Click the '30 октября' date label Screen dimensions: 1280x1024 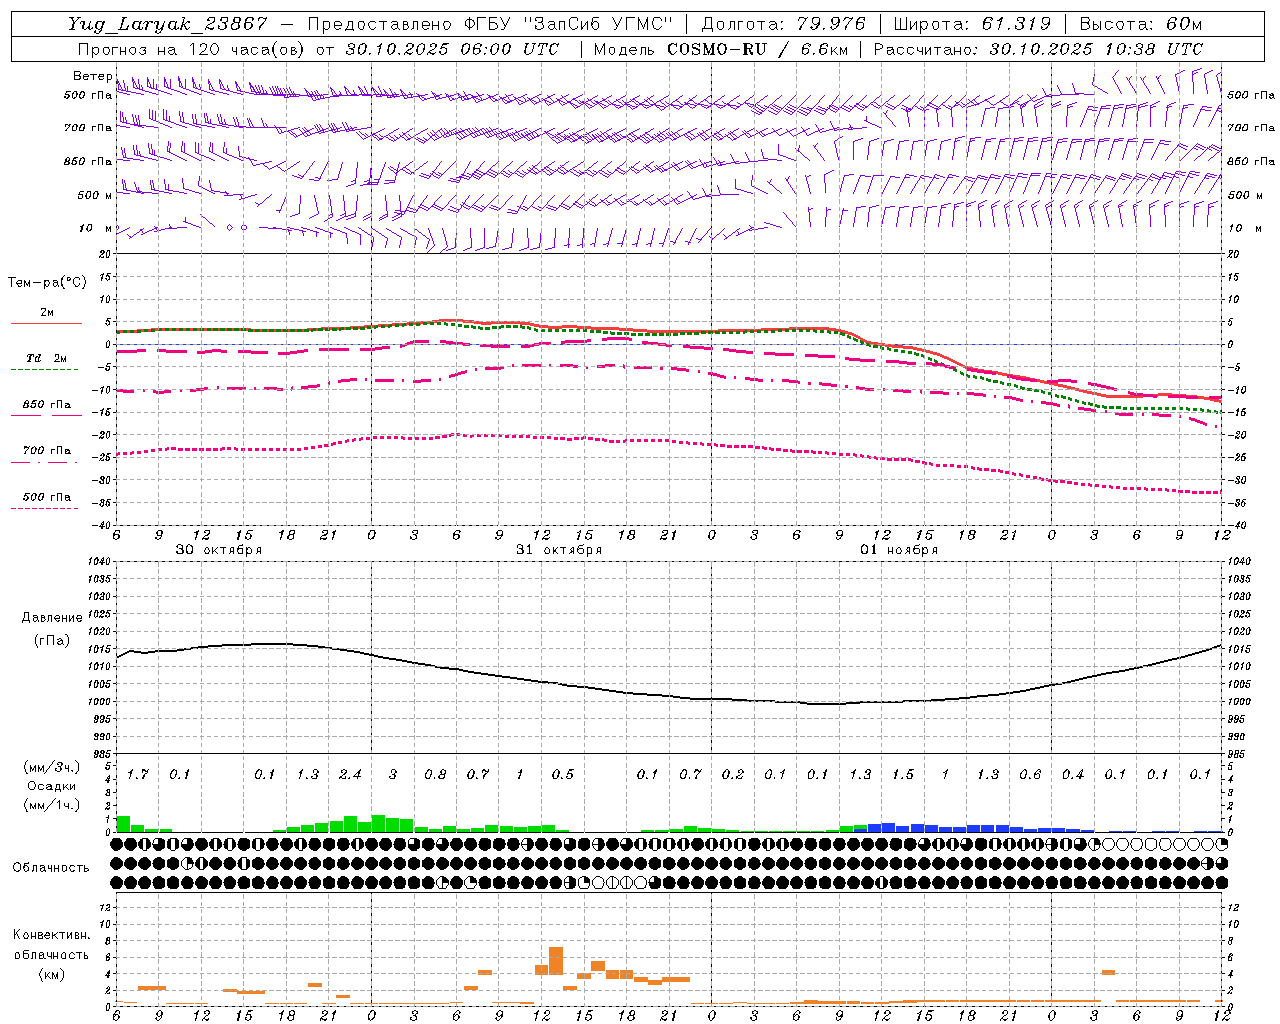(x=219, y=550)
